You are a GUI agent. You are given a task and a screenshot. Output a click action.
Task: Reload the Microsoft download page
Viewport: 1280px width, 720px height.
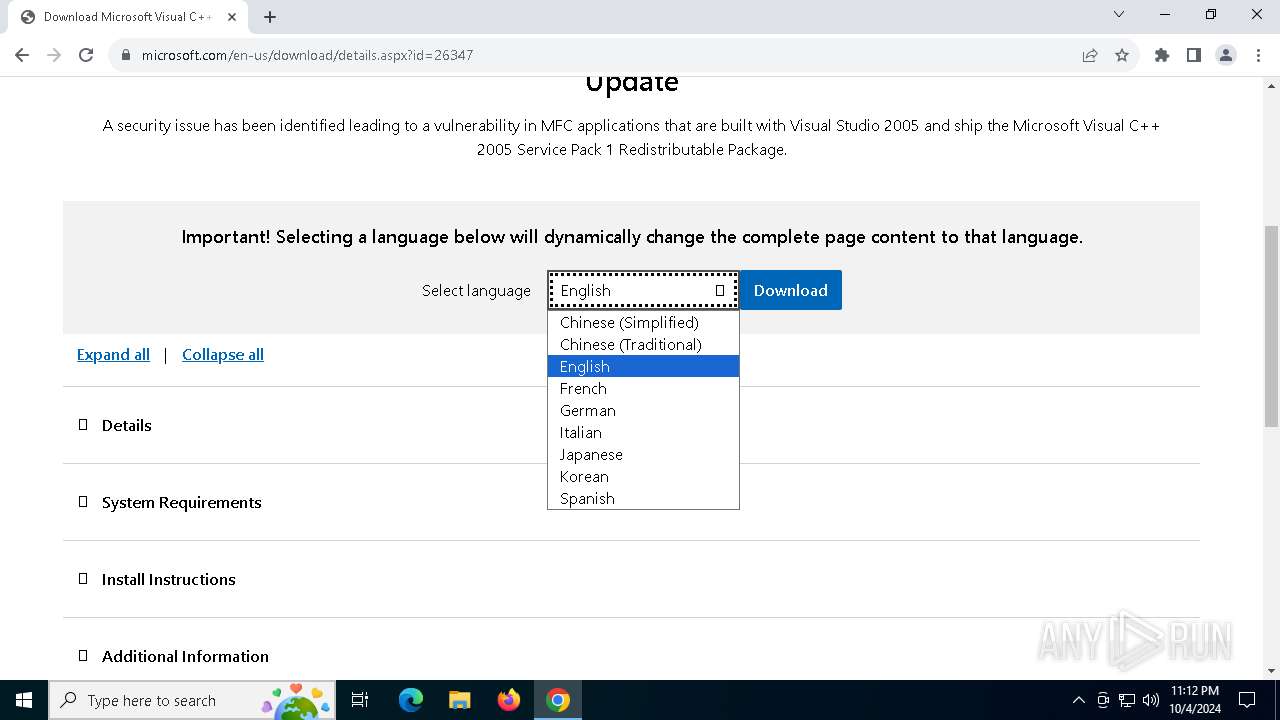point(86,55)
